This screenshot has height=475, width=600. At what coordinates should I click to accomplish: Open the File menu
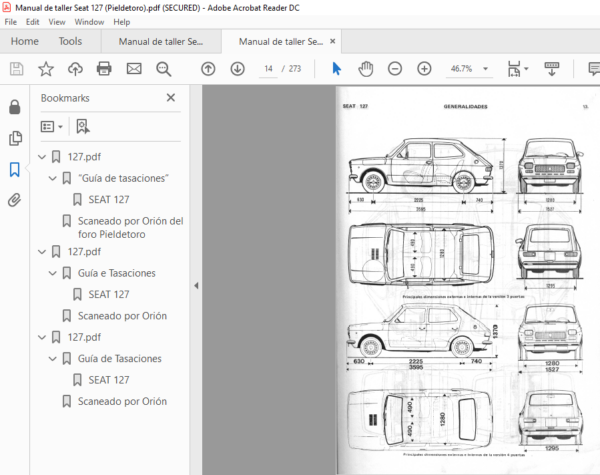click(x=10, y=22)
